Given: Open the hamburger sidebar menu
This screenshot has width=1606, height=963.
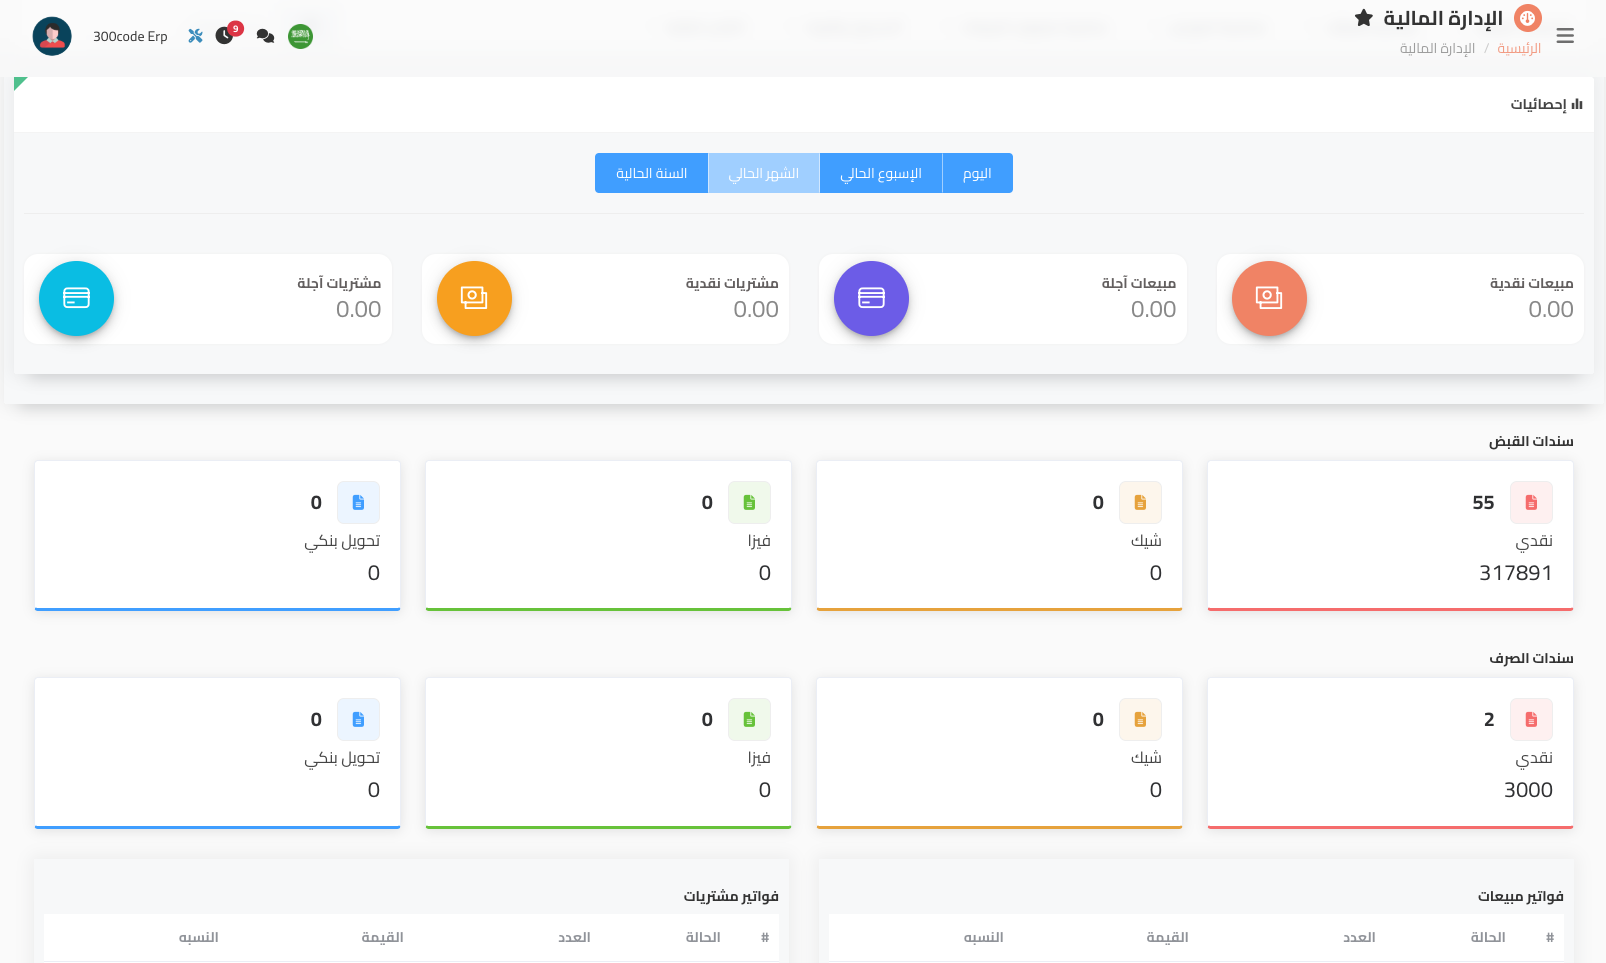Looking at the screenshot, I should 1565,36.
